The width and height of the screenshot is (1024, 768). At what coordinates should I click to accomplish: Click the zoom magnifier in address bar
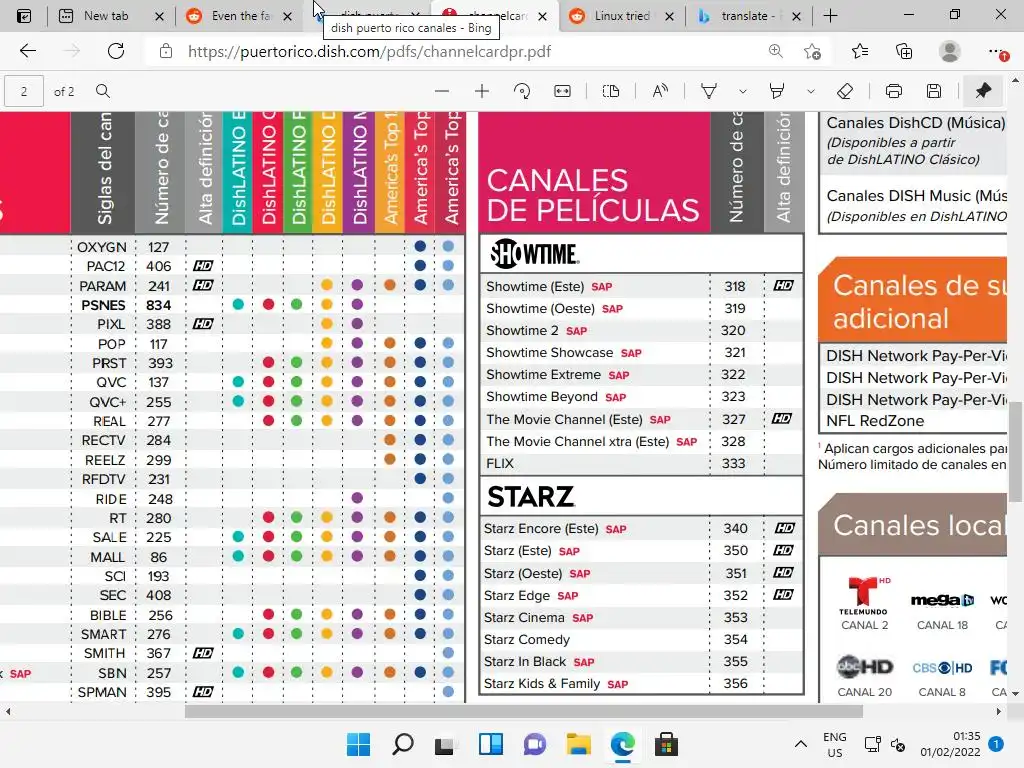click(x=775, y=51)
